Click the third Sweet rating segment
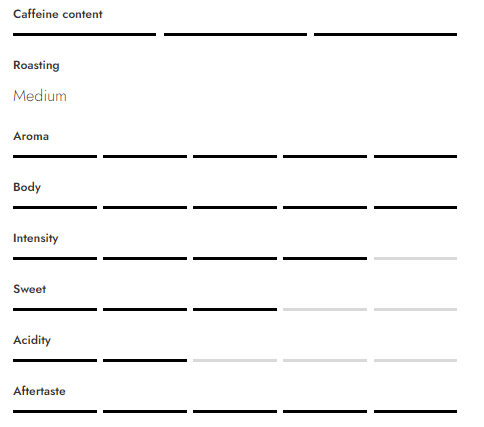484x427 pixels. coord(235,309)
